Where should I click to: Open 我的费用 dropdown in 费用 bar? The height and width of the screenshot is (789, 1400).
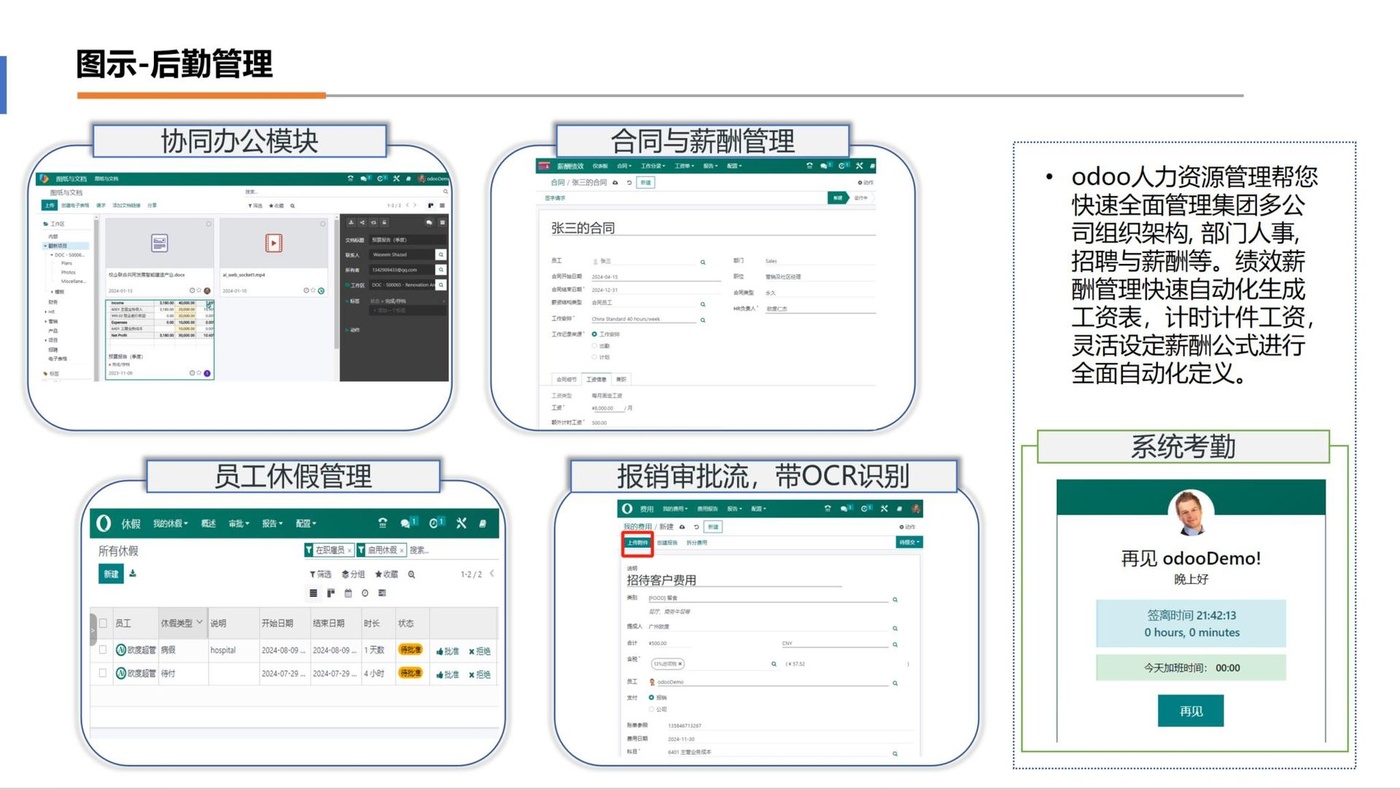coord(675,509)
